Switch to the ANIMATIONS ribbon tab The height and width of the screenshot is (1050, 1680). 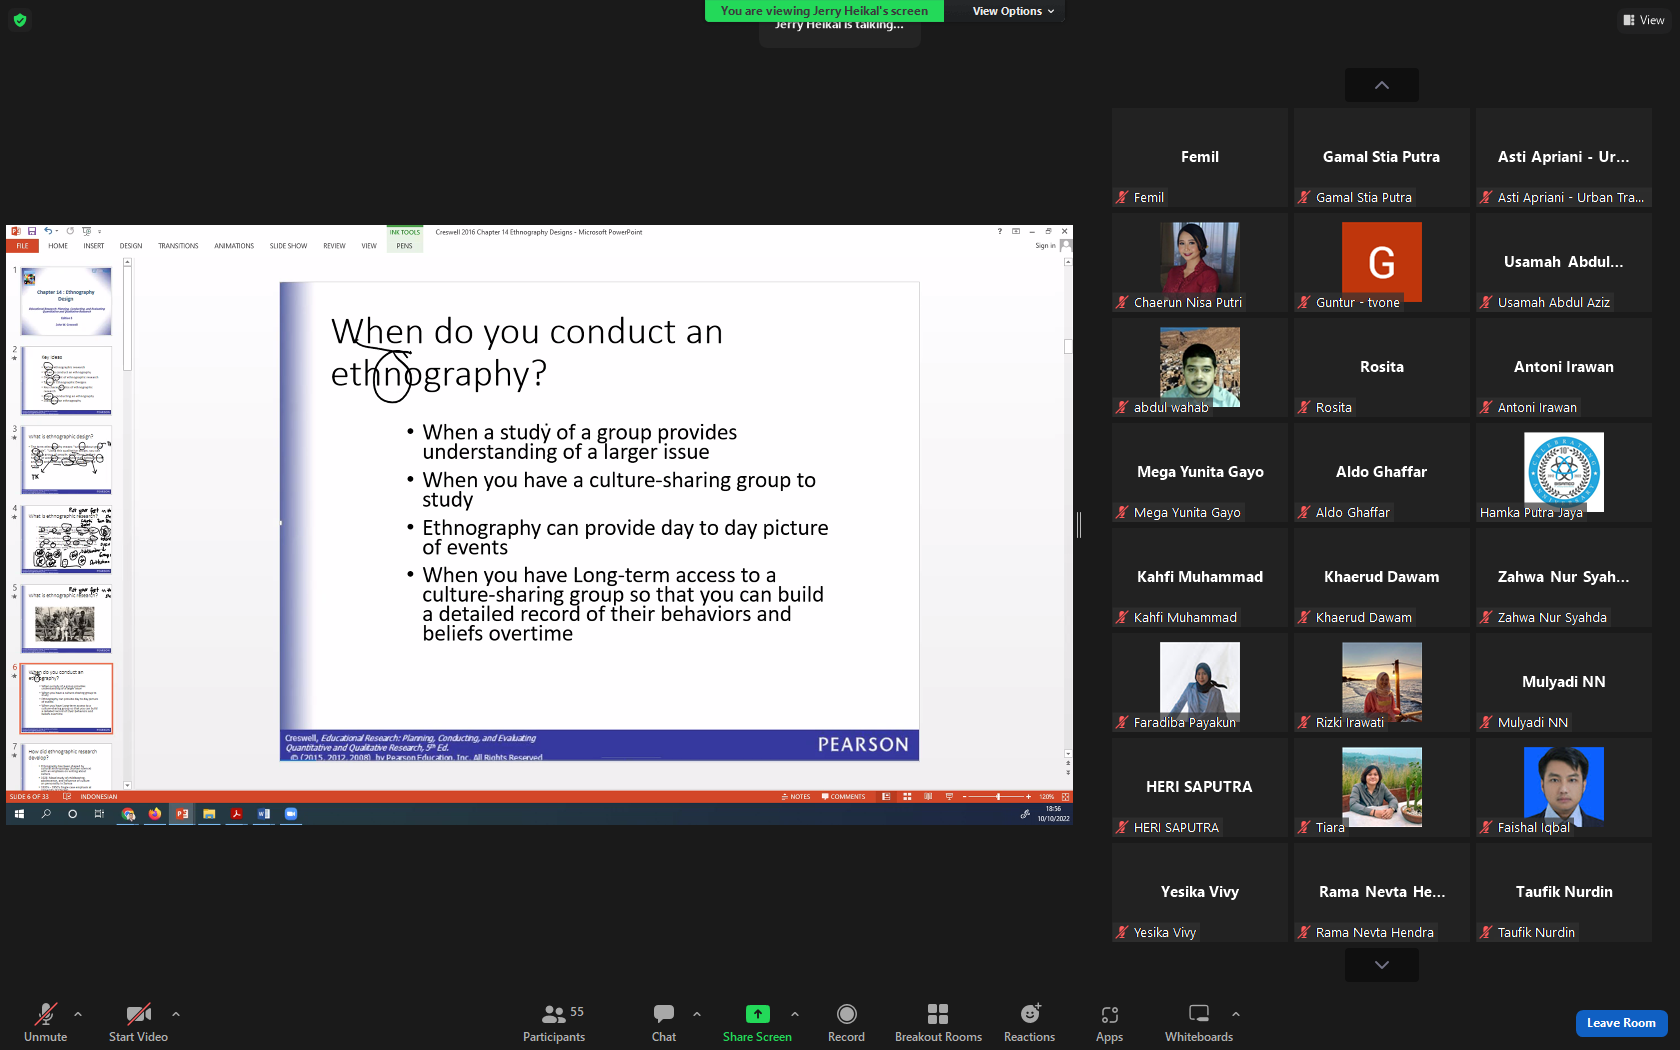point(234,246)
